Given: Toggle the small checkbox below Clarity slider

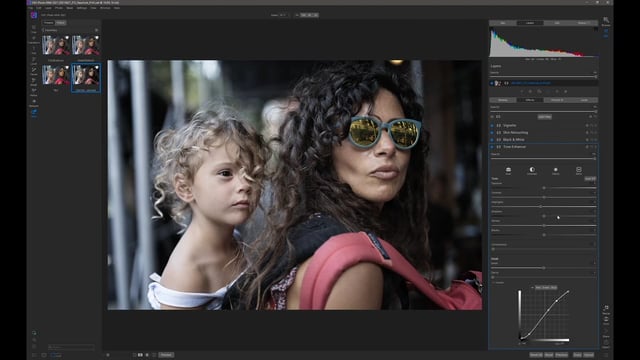Looking at the screenshot, I should tap(493, 282).
